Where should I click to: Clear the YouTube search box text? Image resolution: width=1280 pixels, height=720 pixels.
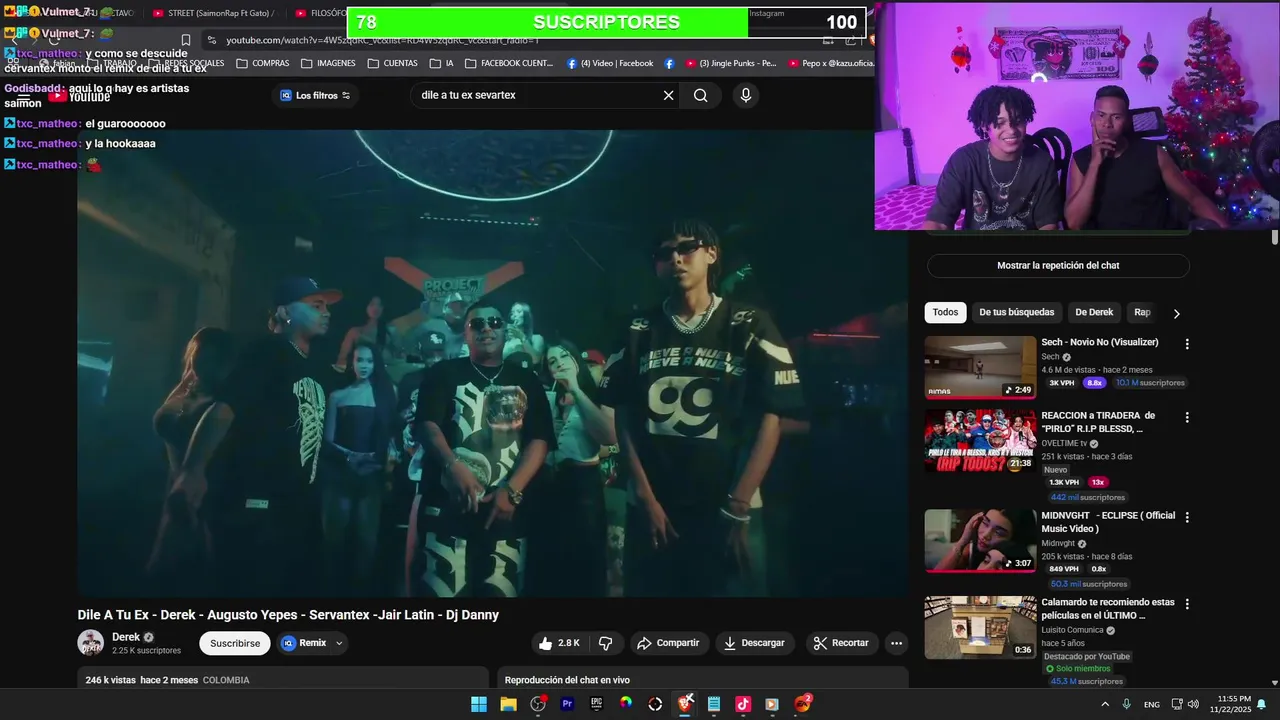[x=668, y=95]
